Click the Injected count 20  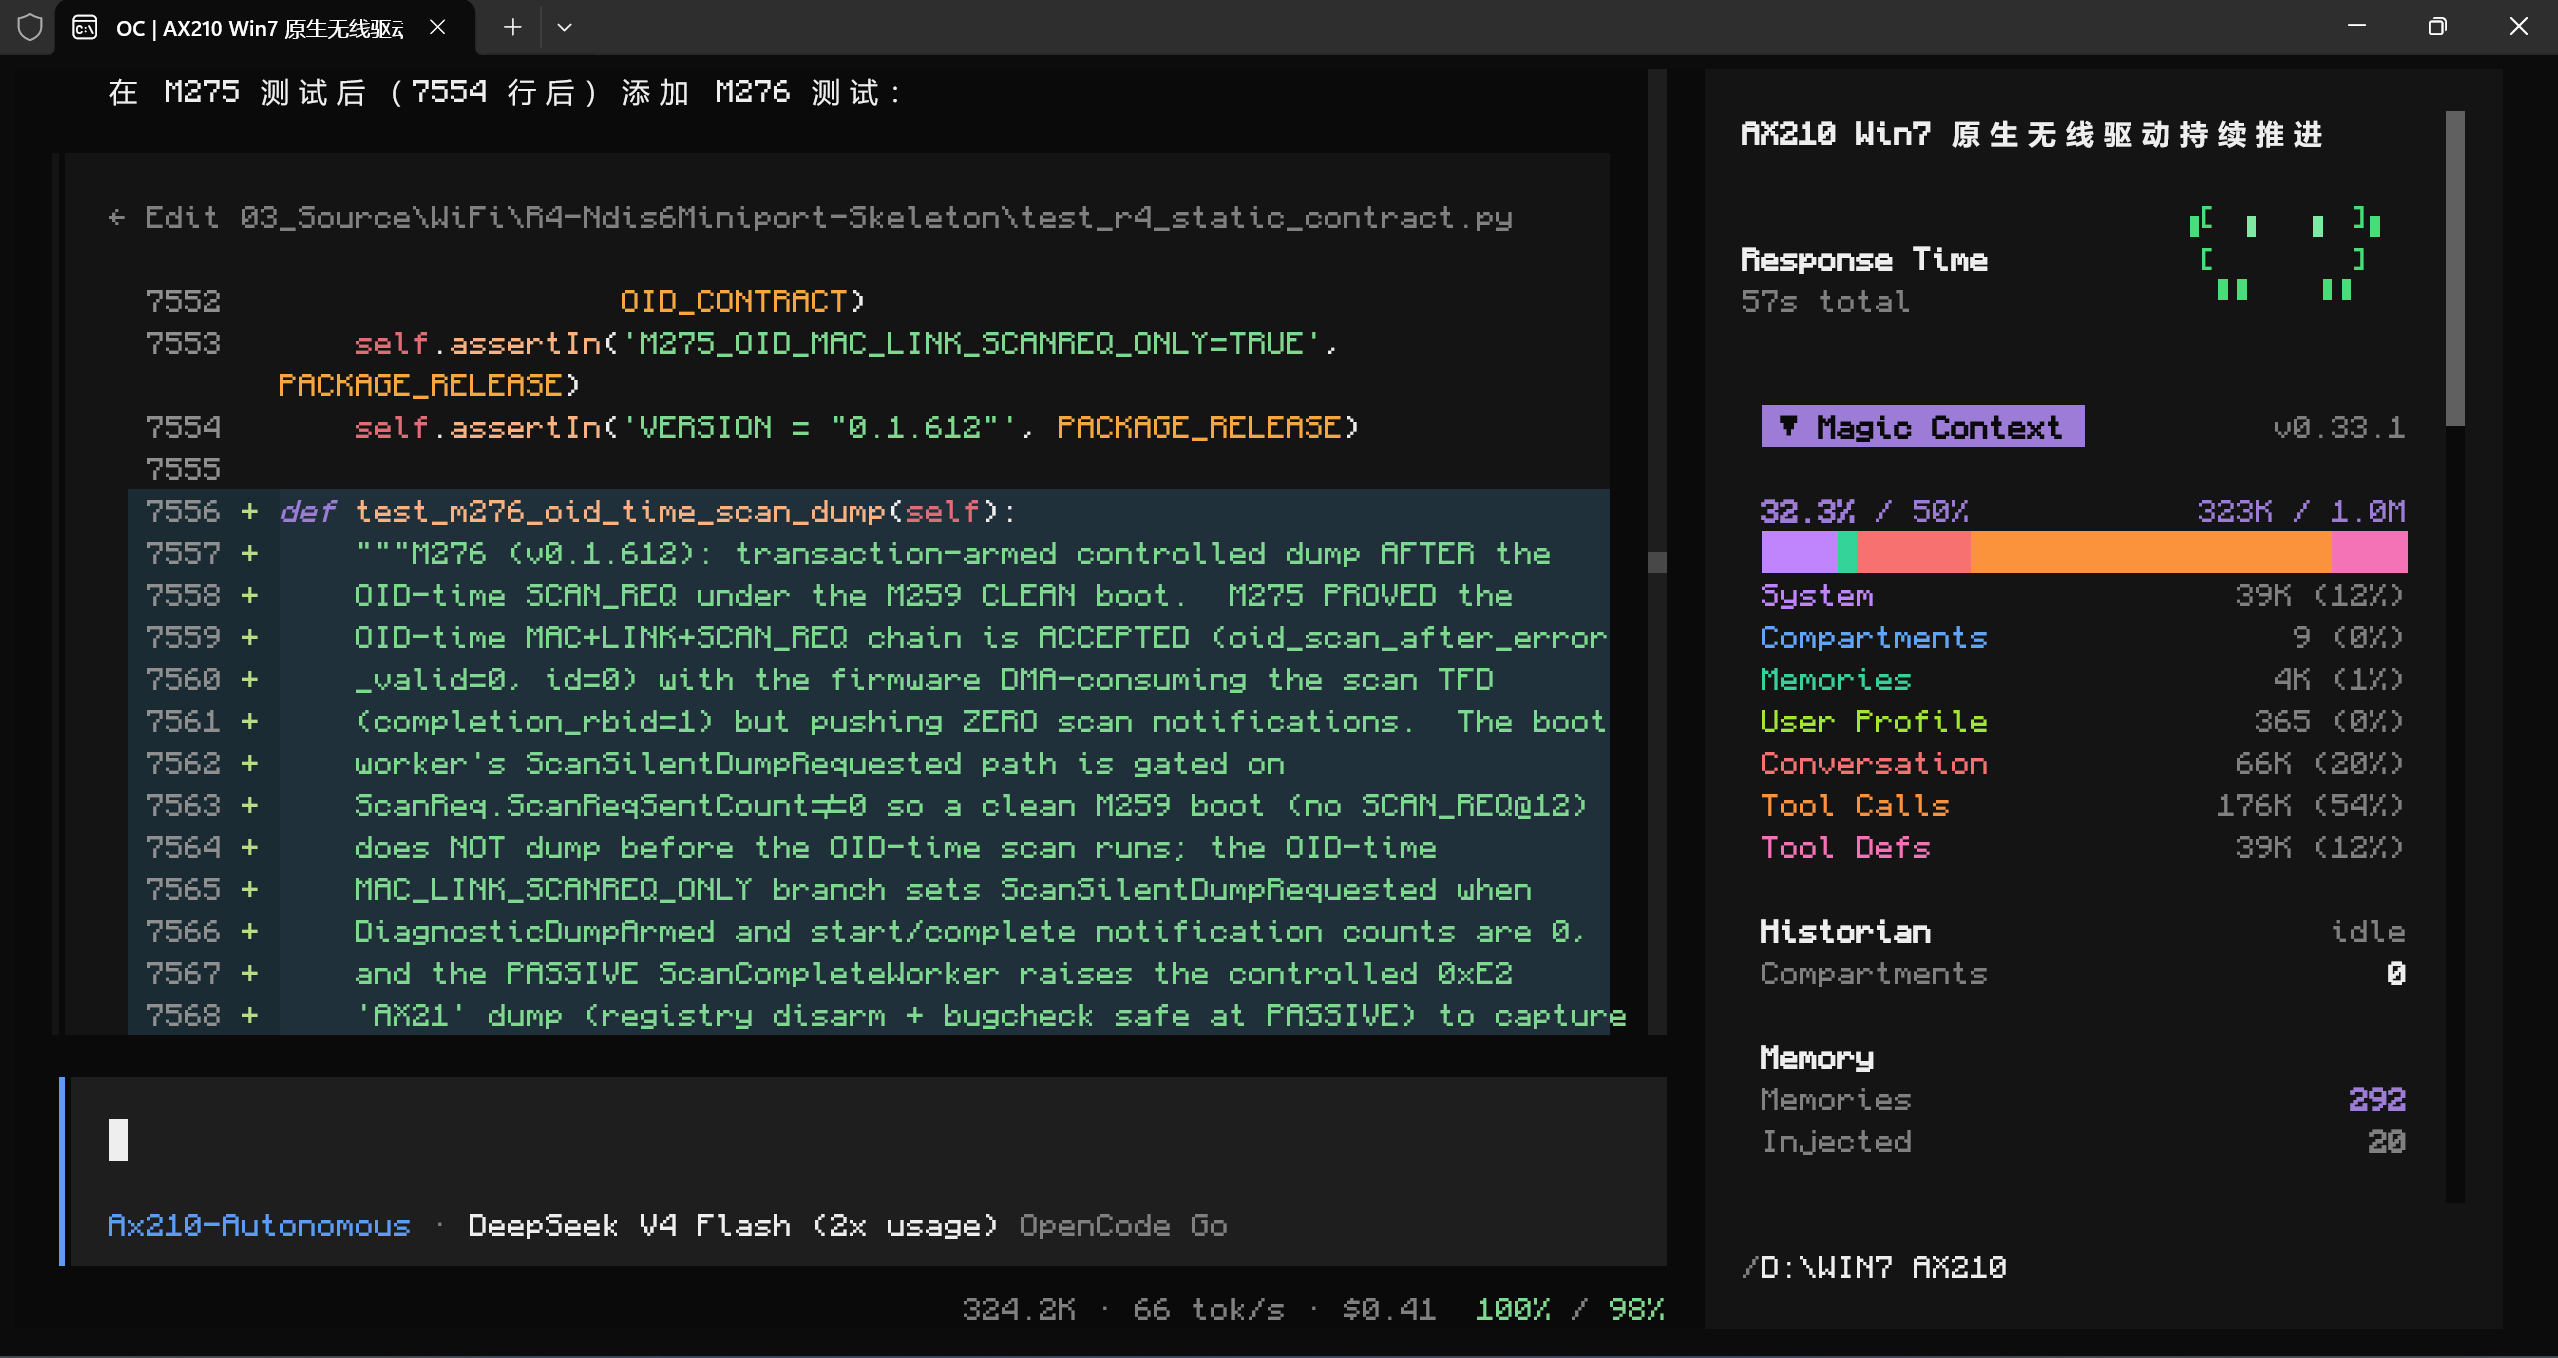tap(2386, 1142)
